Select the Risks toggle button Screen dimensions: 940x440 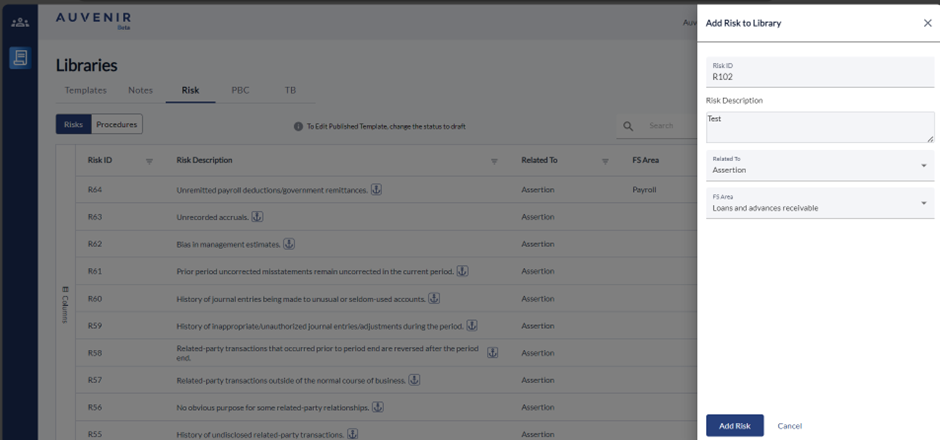(x=73, y=125)
